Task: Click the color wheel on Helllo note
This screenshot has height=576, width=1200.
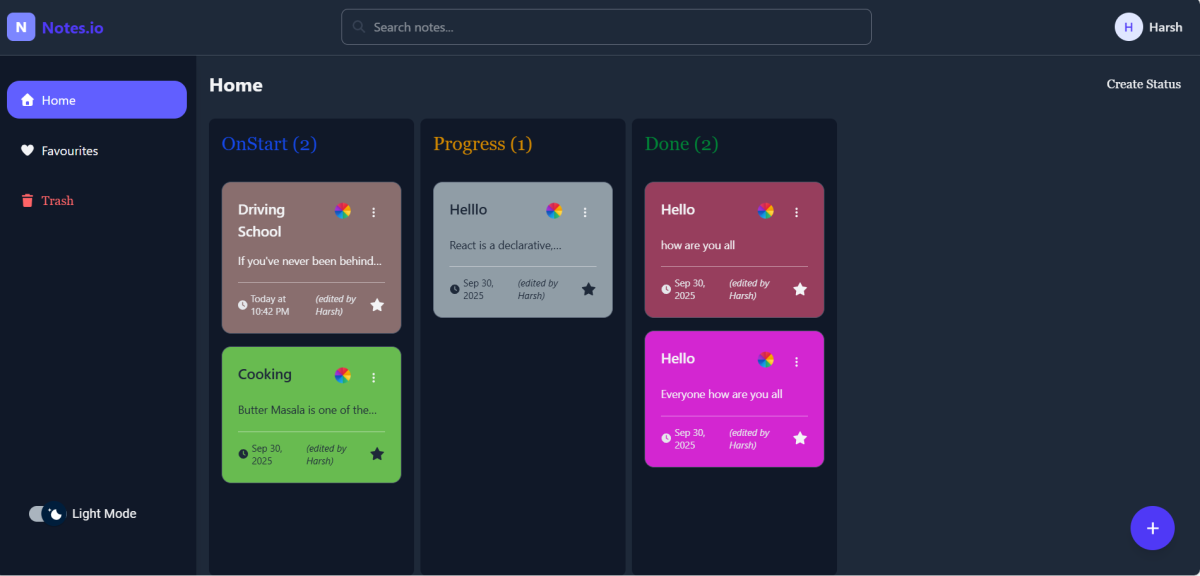Action: click(554, 211)
